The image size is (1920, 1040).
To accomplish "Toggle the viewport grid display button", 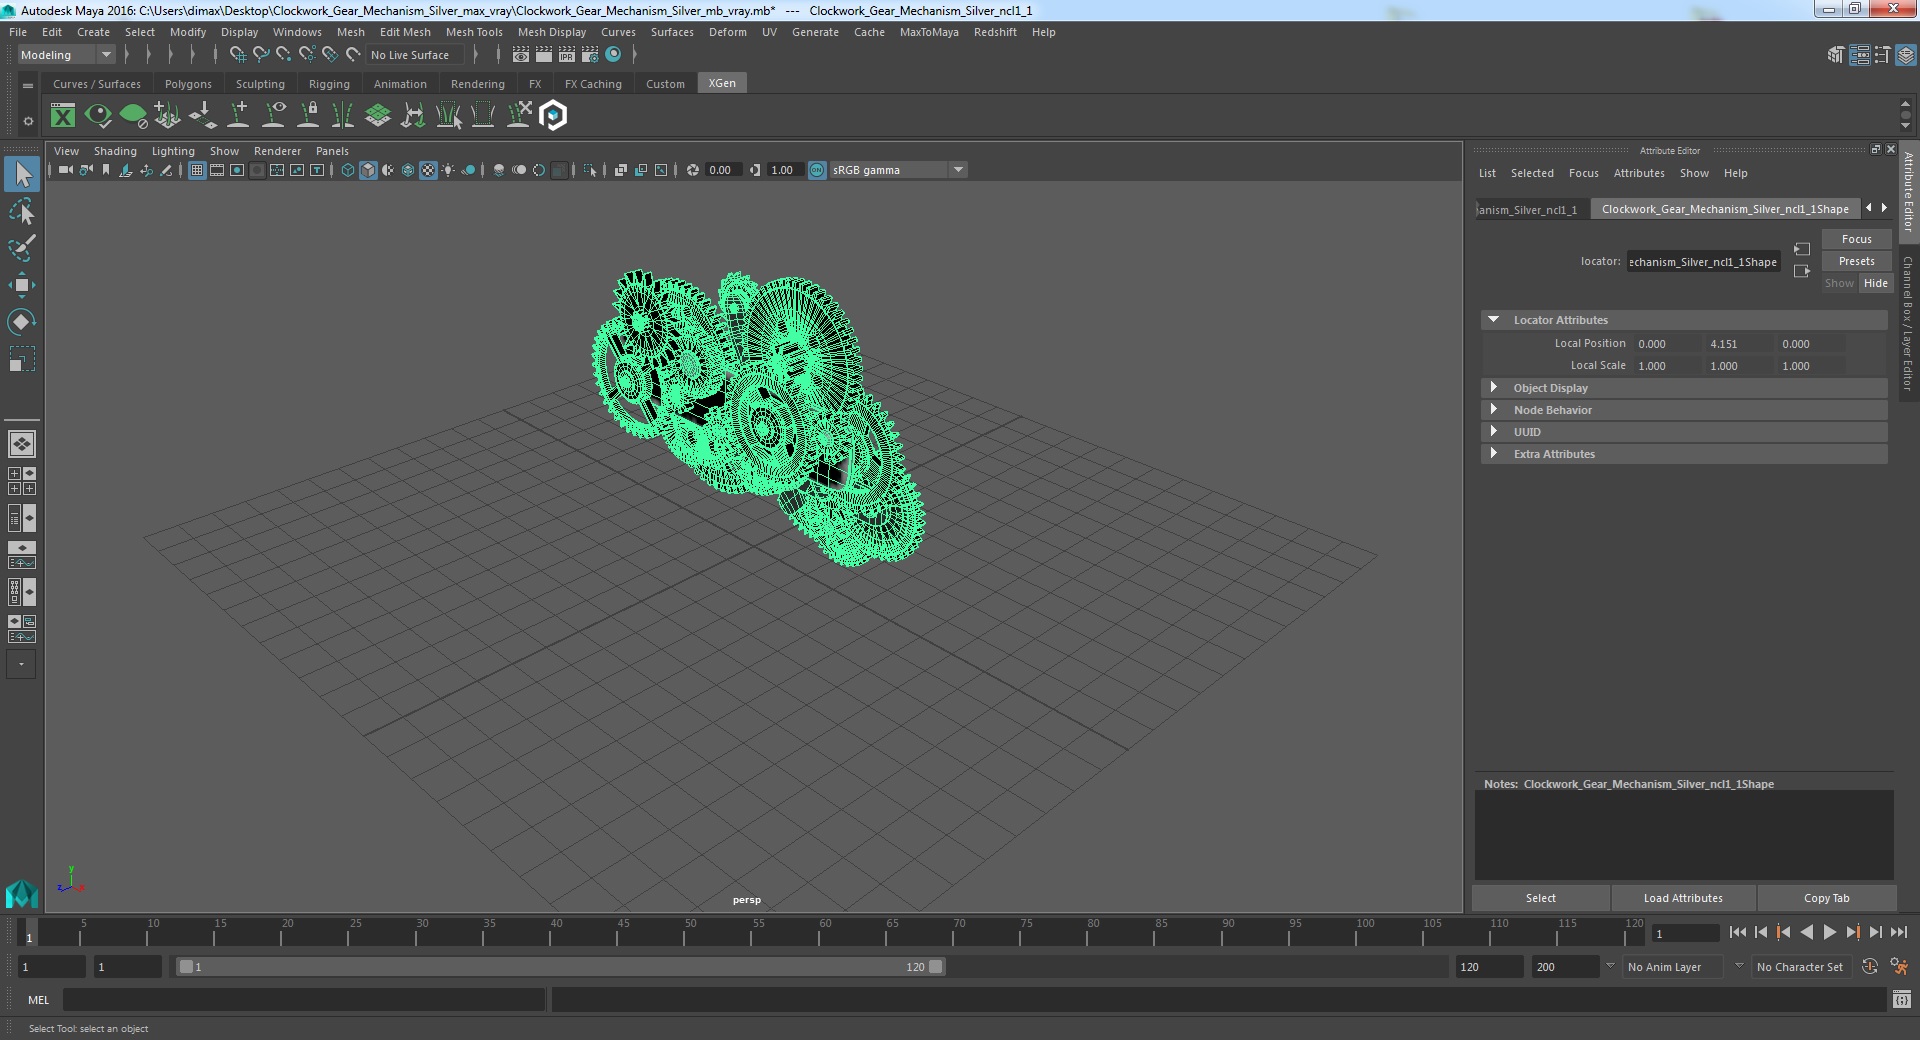I will 197,170.
